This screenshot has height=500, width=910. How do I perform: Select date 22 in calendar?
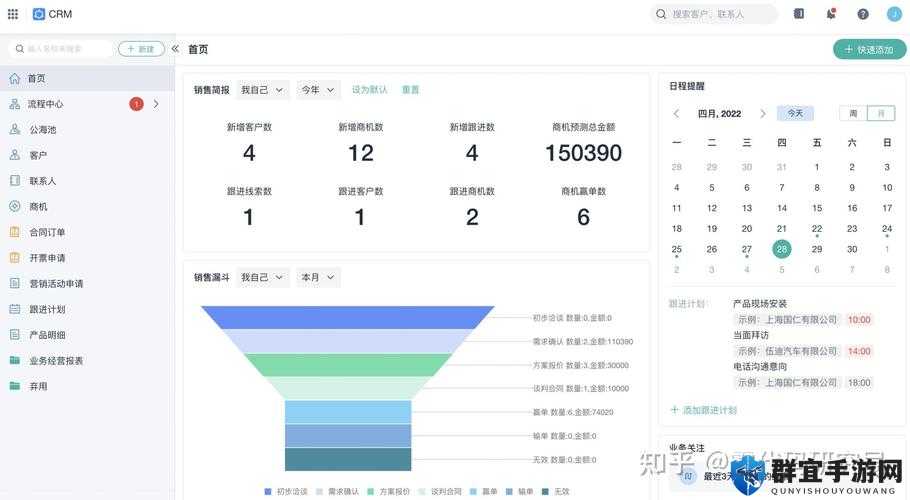pyautogui.click(x=817, y=229)
